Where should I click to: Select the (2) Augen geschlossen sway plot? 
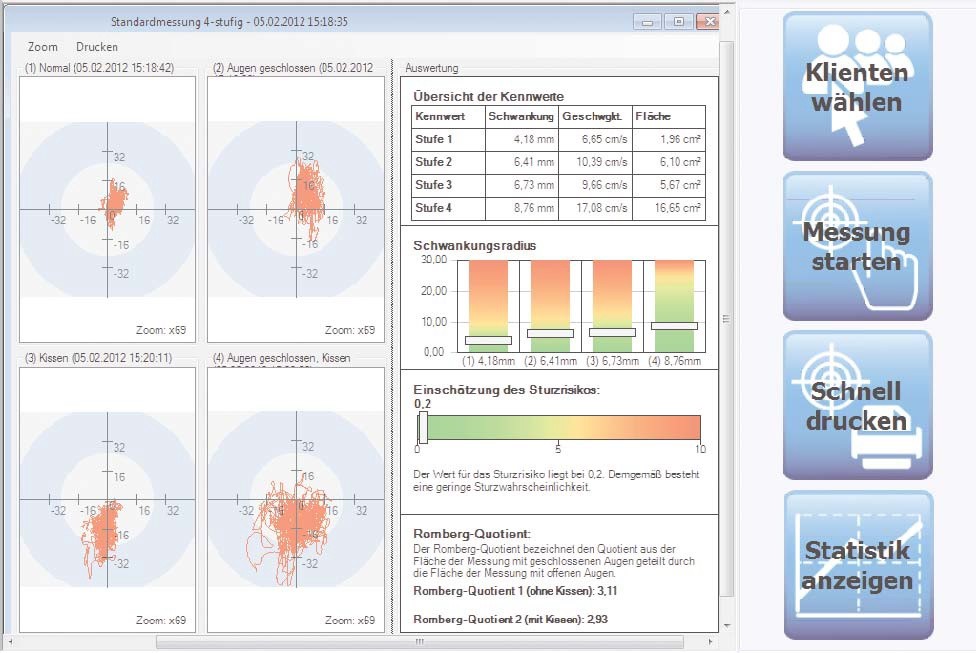(296, 210)
